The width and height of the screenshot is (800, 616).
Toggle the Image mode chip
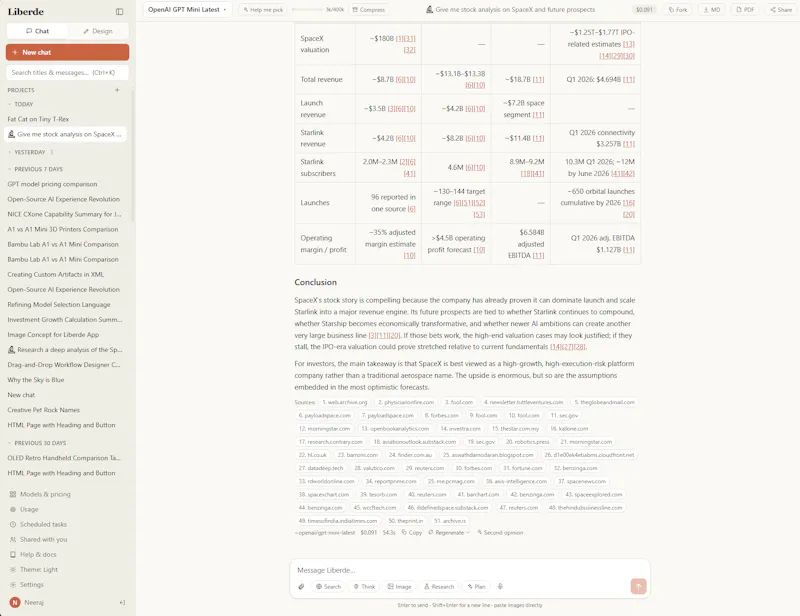click(x=399, y=586)
